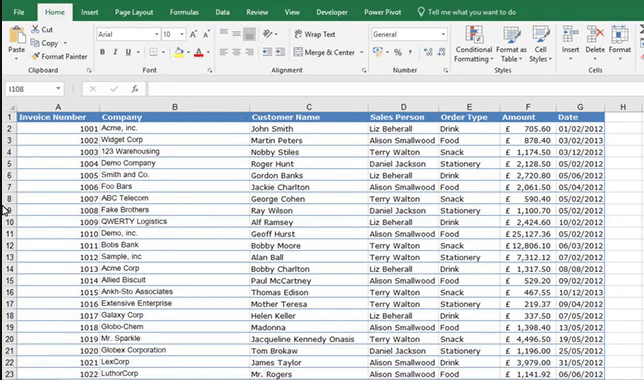Toggle Italic formatting
Image resolution: width=644 pixels, height=380 pixels.
pyautogui.click(x=115, y=52)
